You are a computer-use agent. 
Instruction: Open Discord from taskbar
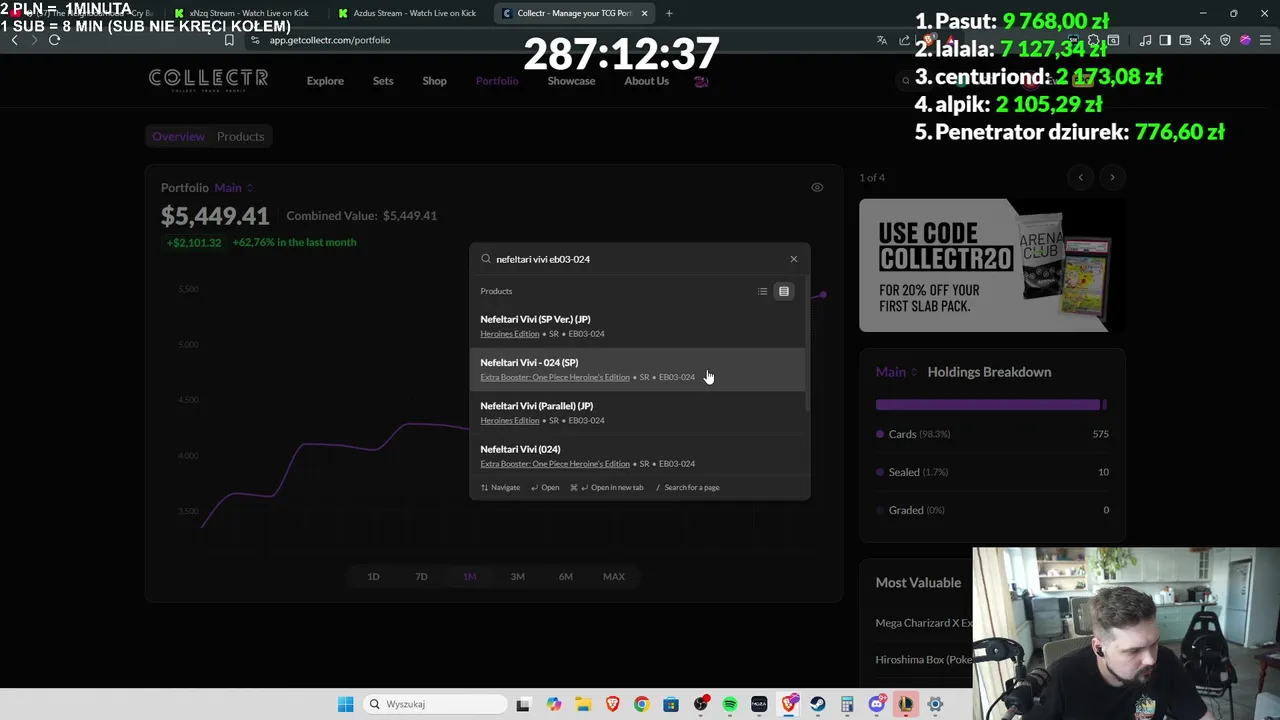877,704
